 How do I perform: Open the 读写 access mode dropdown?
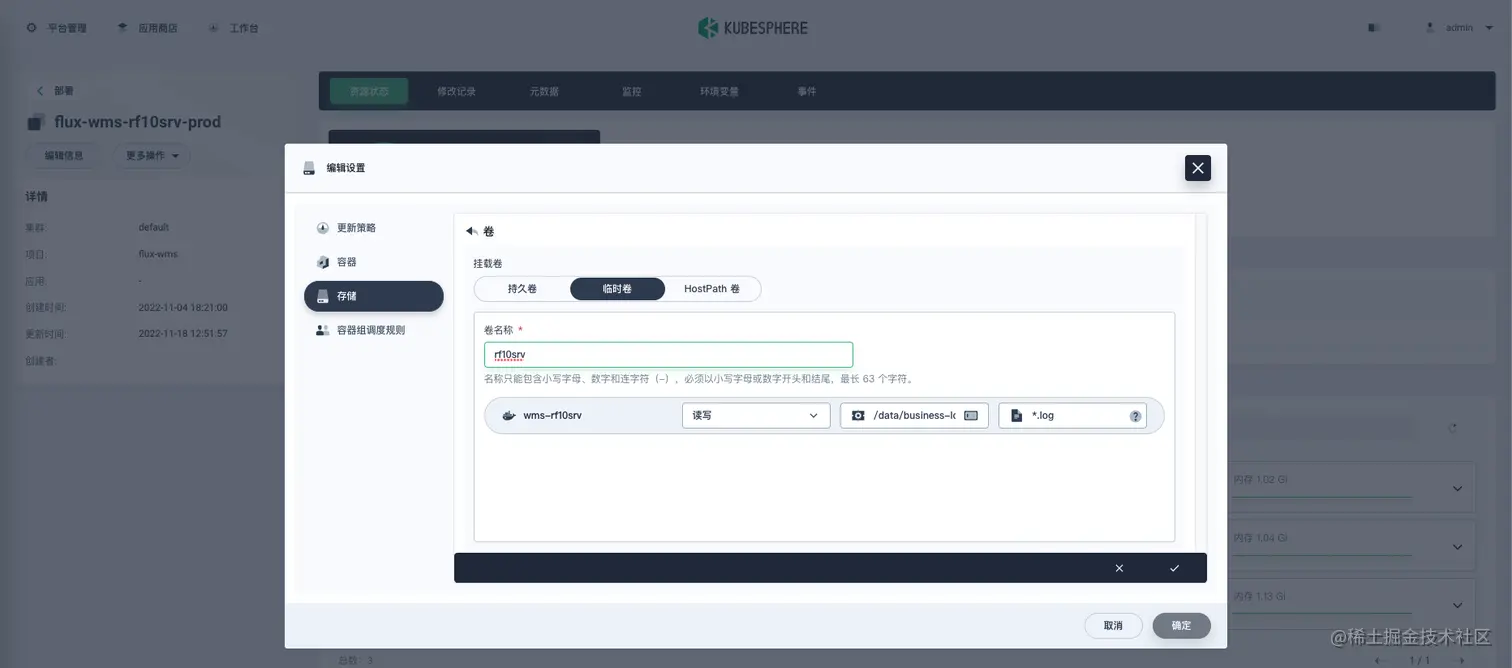756,415
